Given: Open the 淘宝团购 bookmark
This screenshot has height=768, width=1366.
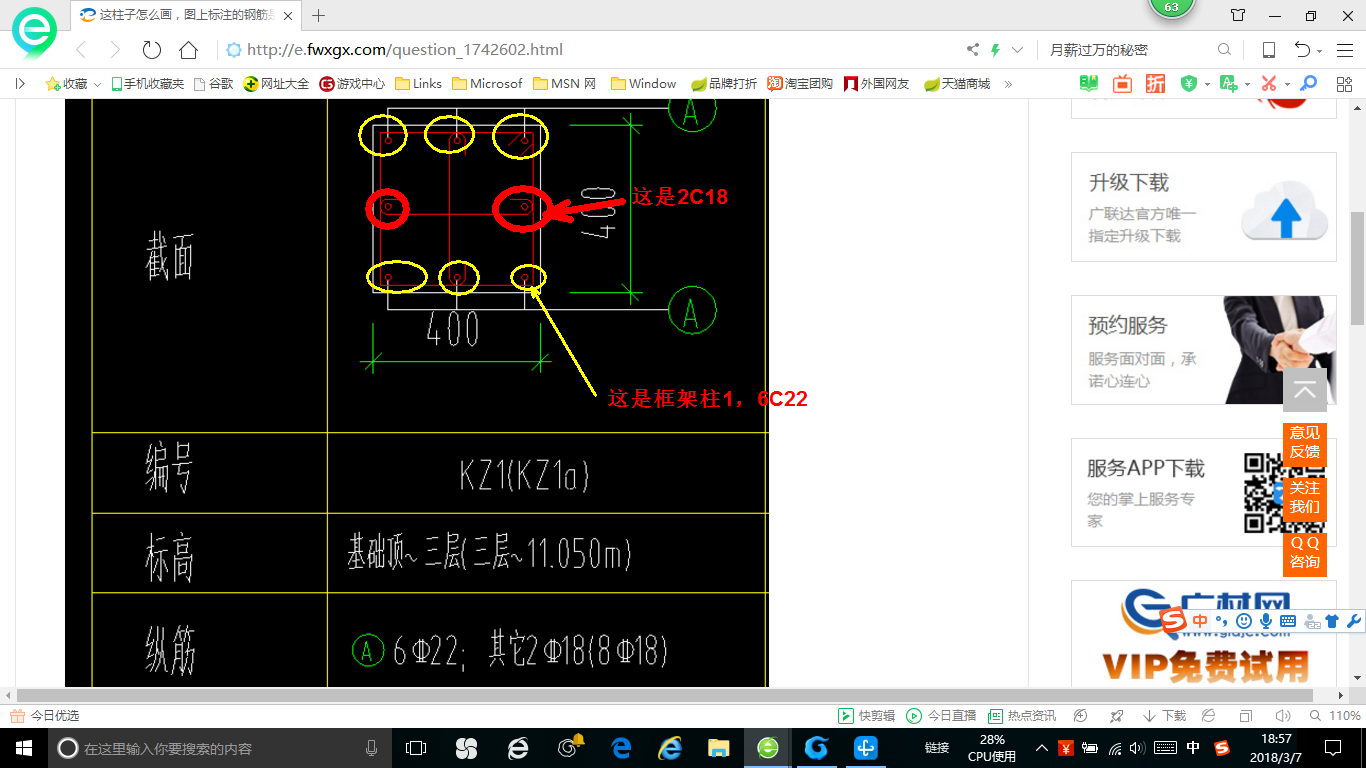Looking at the screenshot, I should 800,84.
